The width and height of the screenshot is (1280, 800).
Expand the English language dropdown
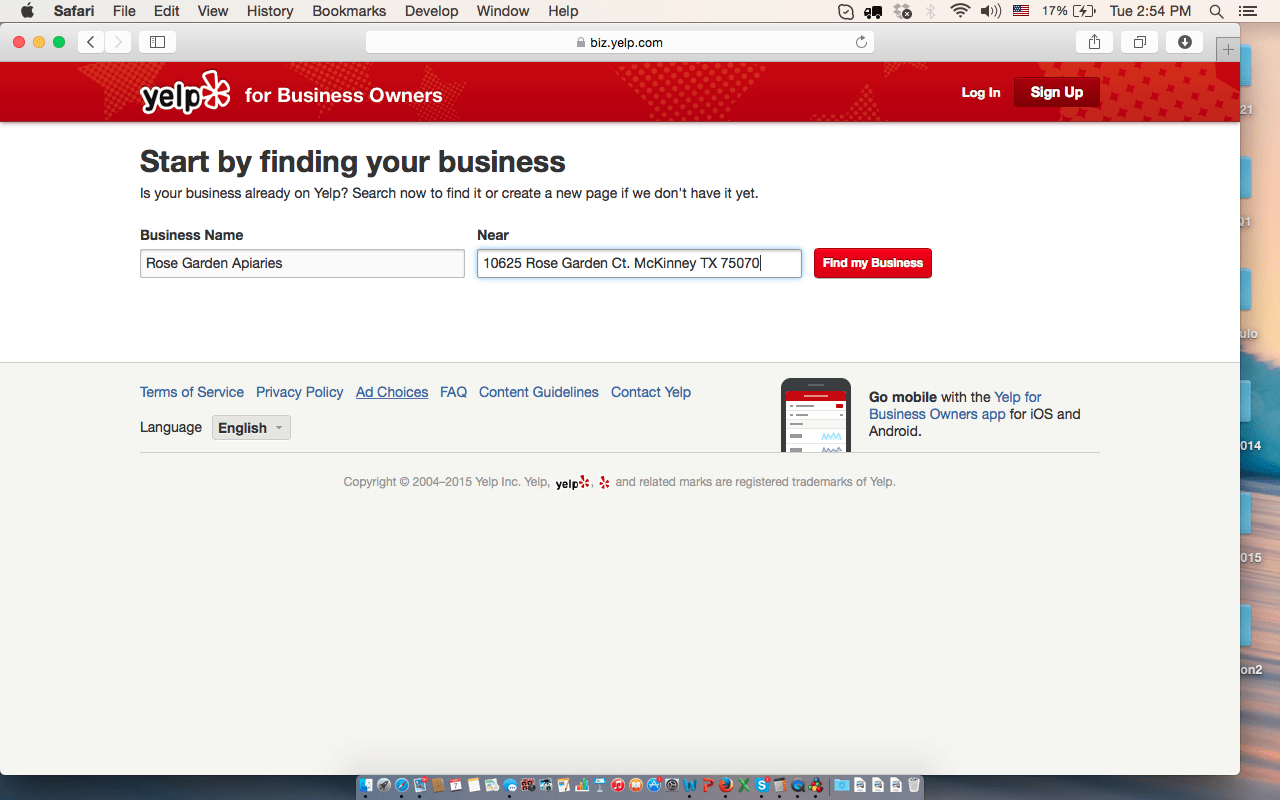(251, 428)
